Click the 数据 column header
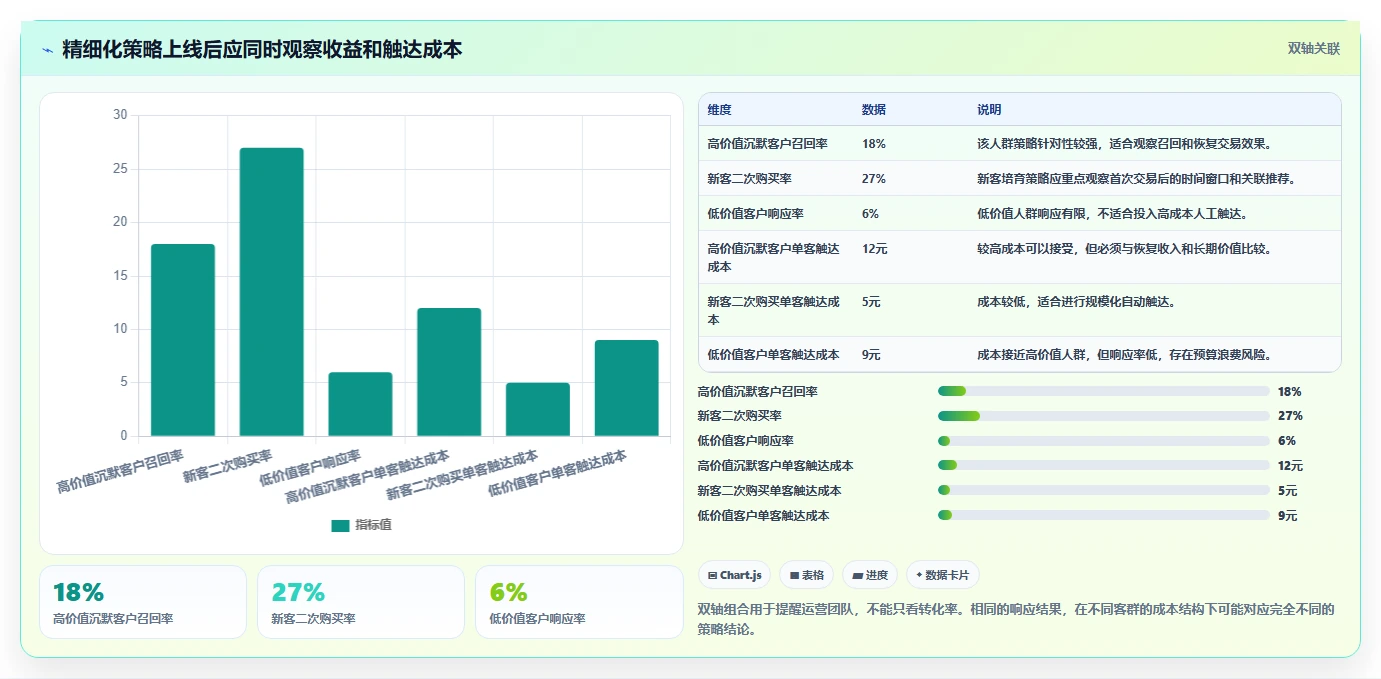The width and height of the screenshot is (1381, 679). 873,110
